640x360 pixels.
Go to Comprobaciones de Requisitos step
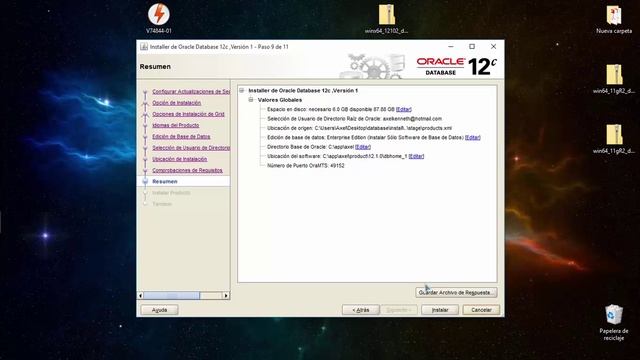point(187,170)
